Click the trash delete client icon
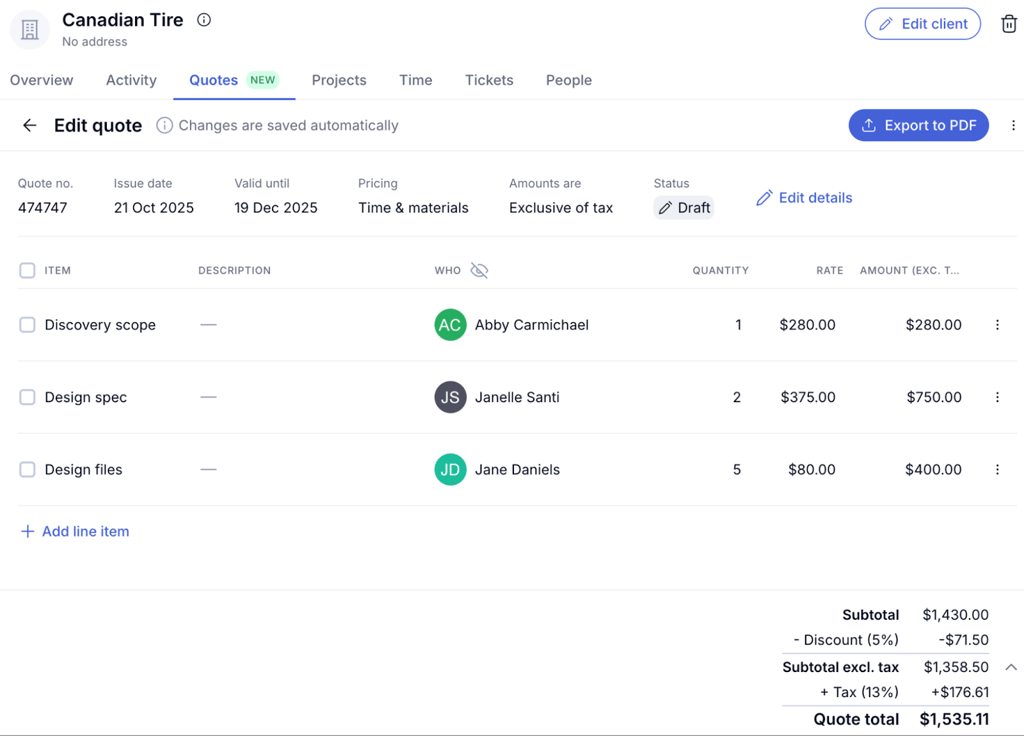 1008,24
